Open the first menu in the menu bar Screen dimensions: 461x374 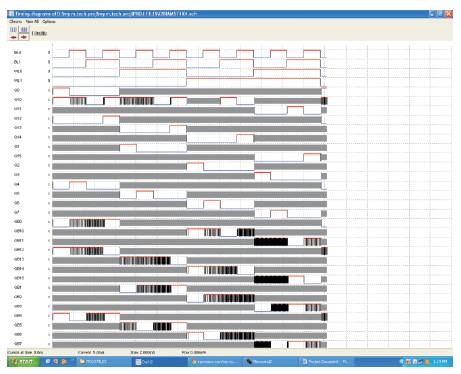15,21
